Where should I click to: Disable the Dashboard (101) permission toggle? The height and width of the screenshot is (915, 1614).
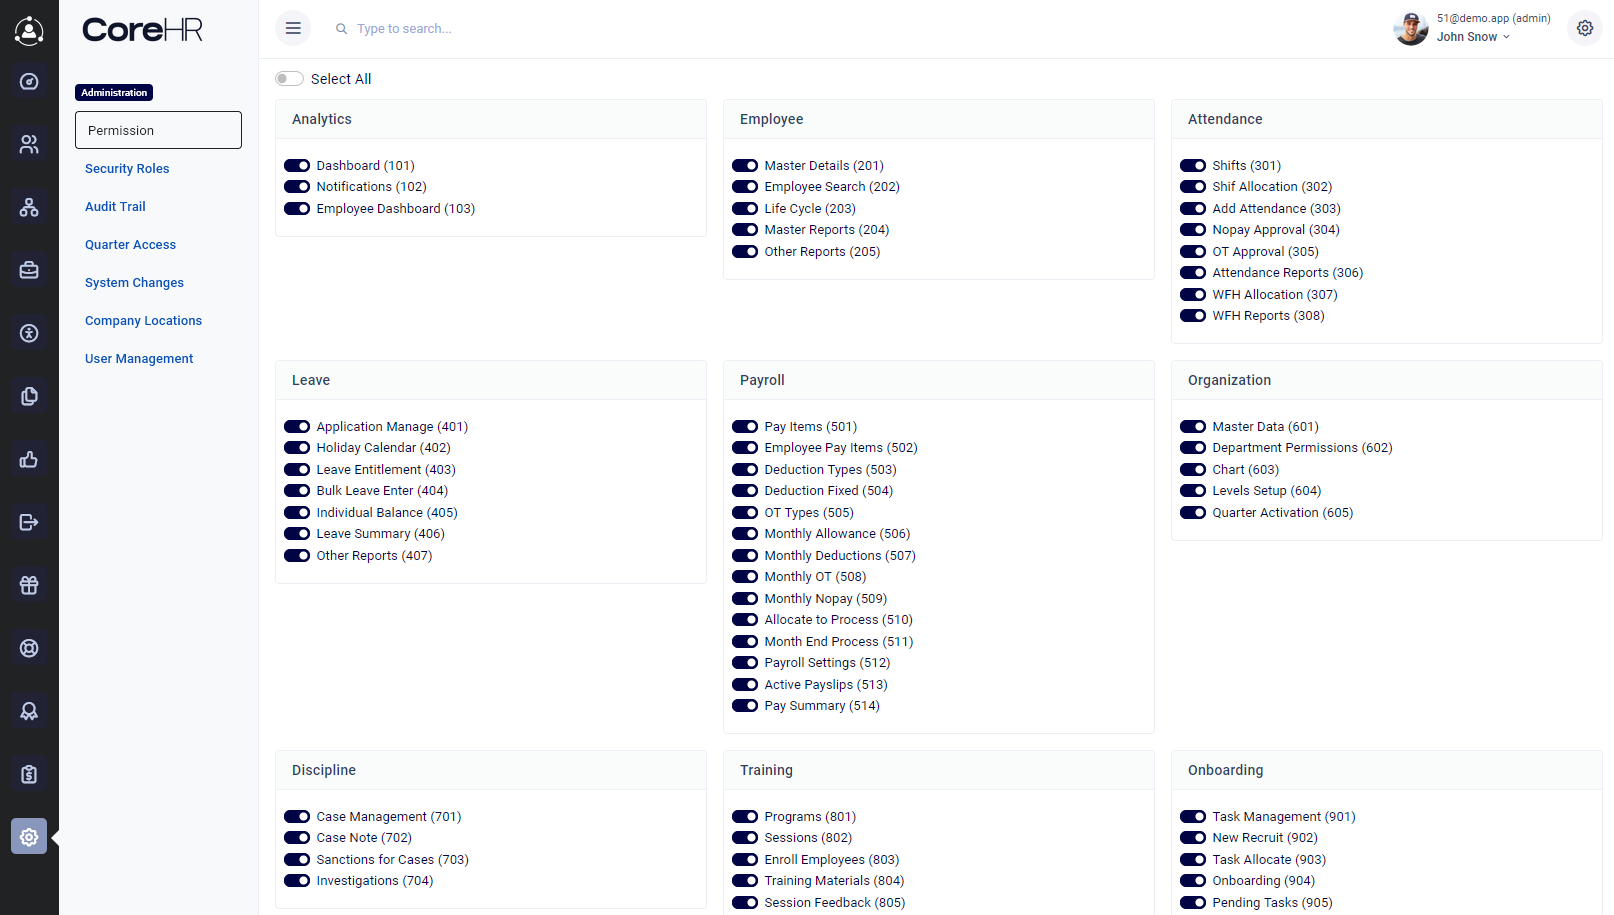coord(297,166)
